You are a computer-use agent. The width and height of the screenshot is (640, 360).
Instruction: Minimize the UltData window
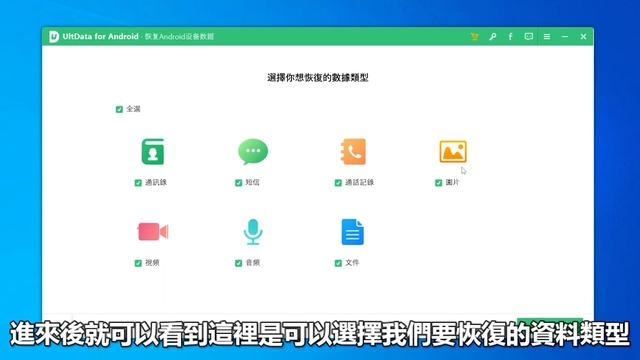coord(565,36)
